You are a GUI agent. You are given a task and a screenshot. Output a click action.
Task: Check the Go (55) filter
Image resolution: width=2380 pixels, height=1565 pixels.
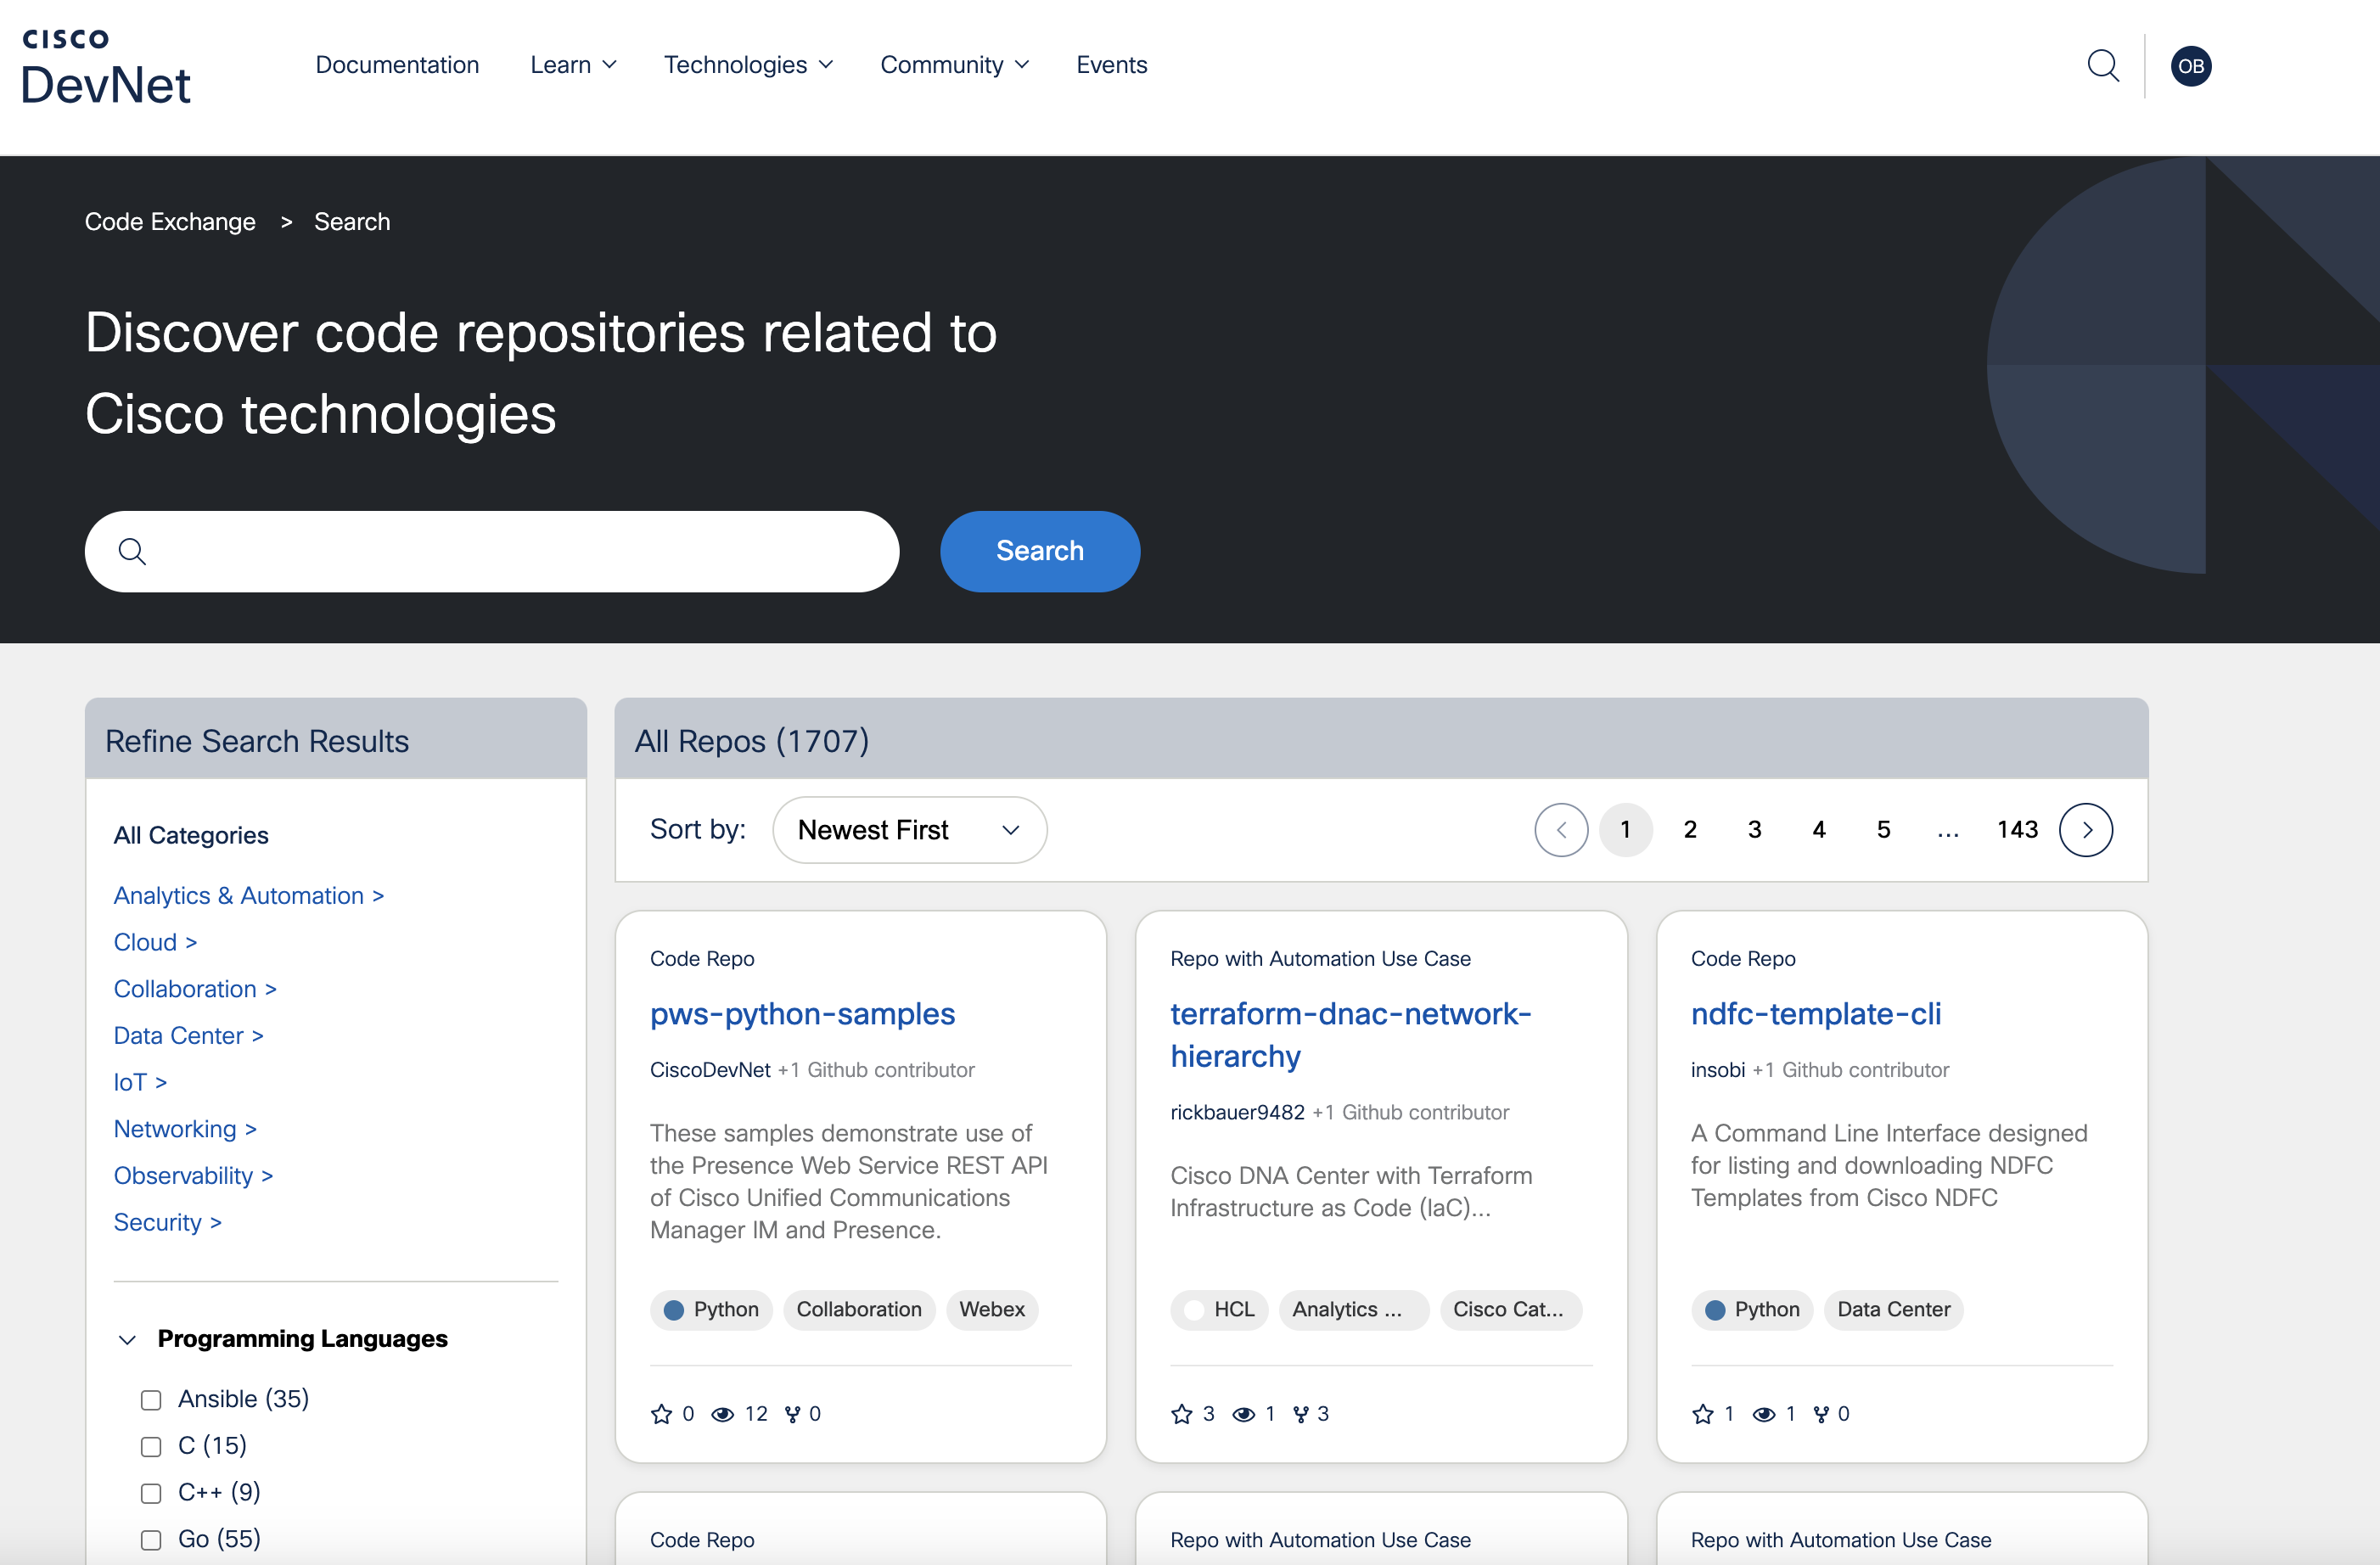(x=151, y=1540)
